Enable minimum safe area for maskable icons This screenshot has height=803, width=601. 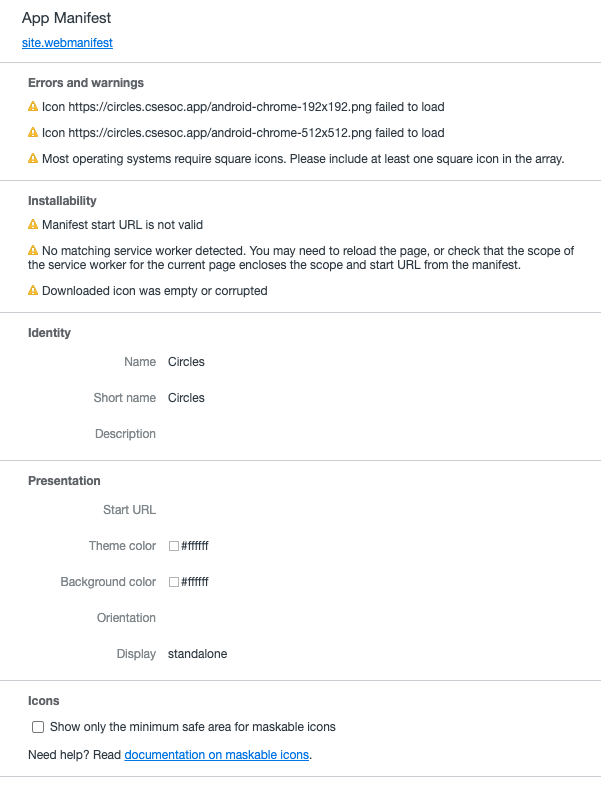click(x=37, y=727)
